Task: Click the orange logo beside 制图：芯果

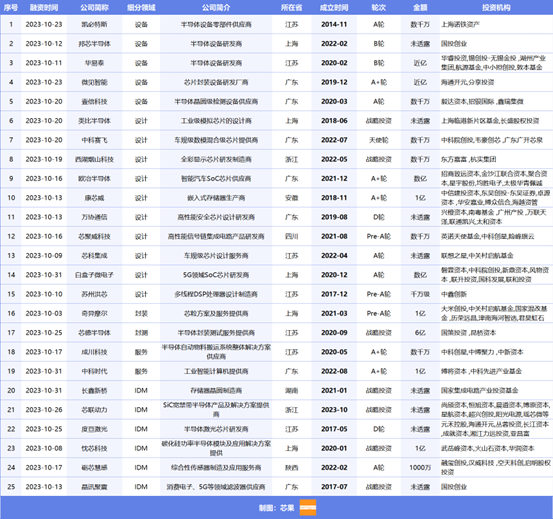Action: [308, 507]
